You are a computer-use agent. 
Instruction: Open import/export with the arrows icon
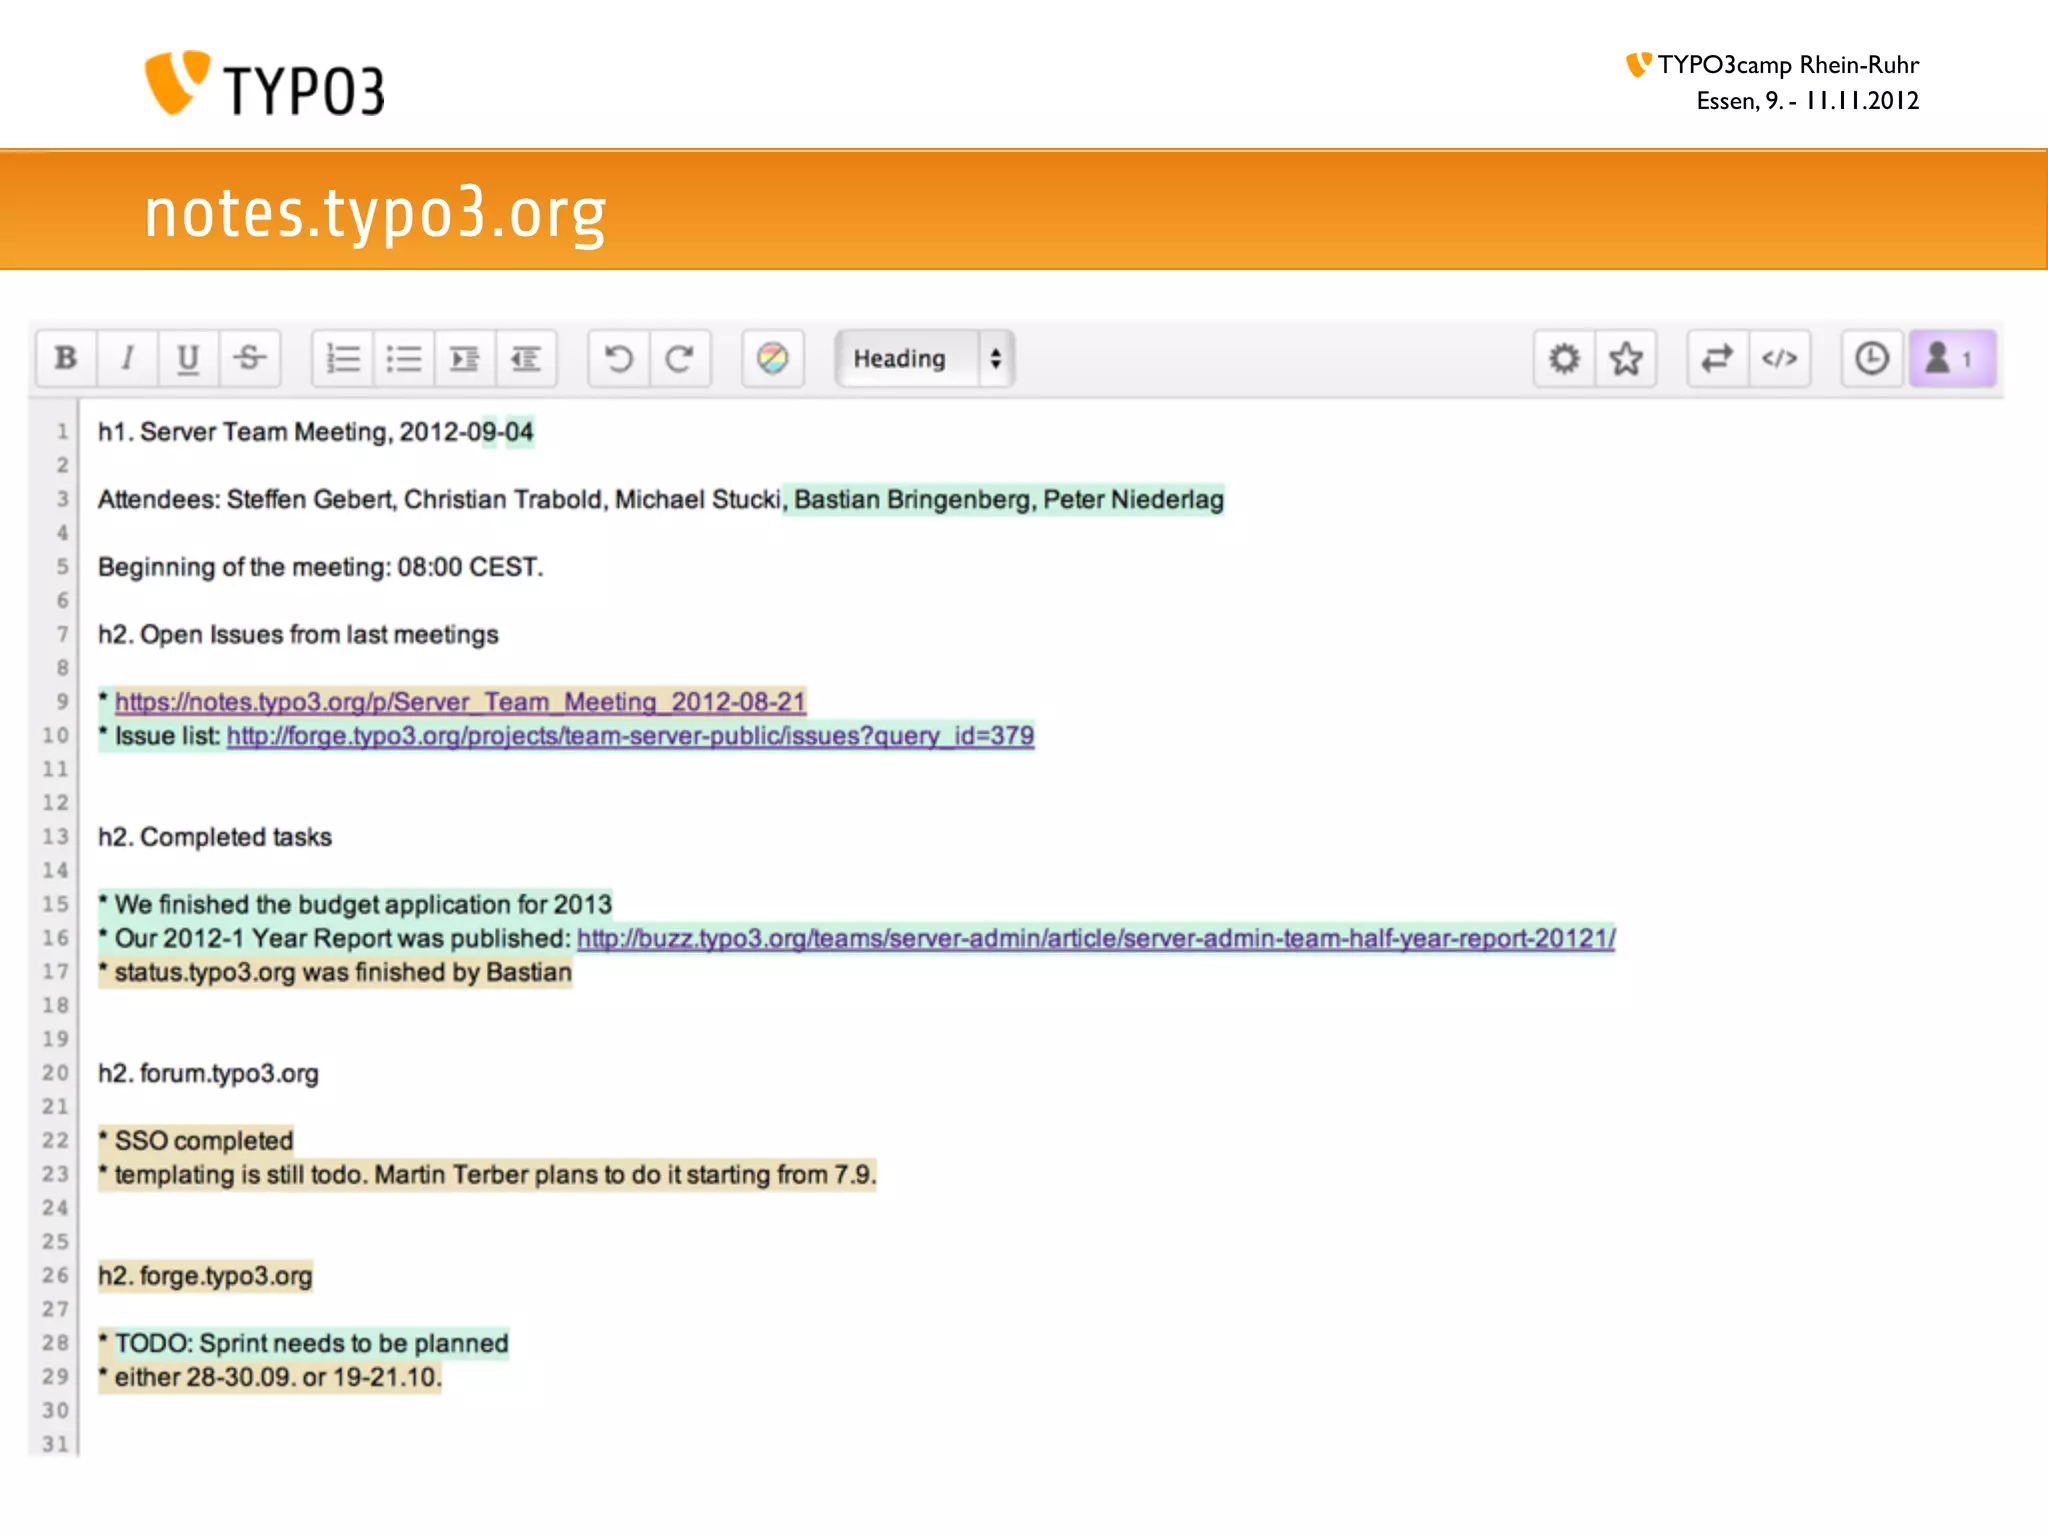[x=1717, y=358]
